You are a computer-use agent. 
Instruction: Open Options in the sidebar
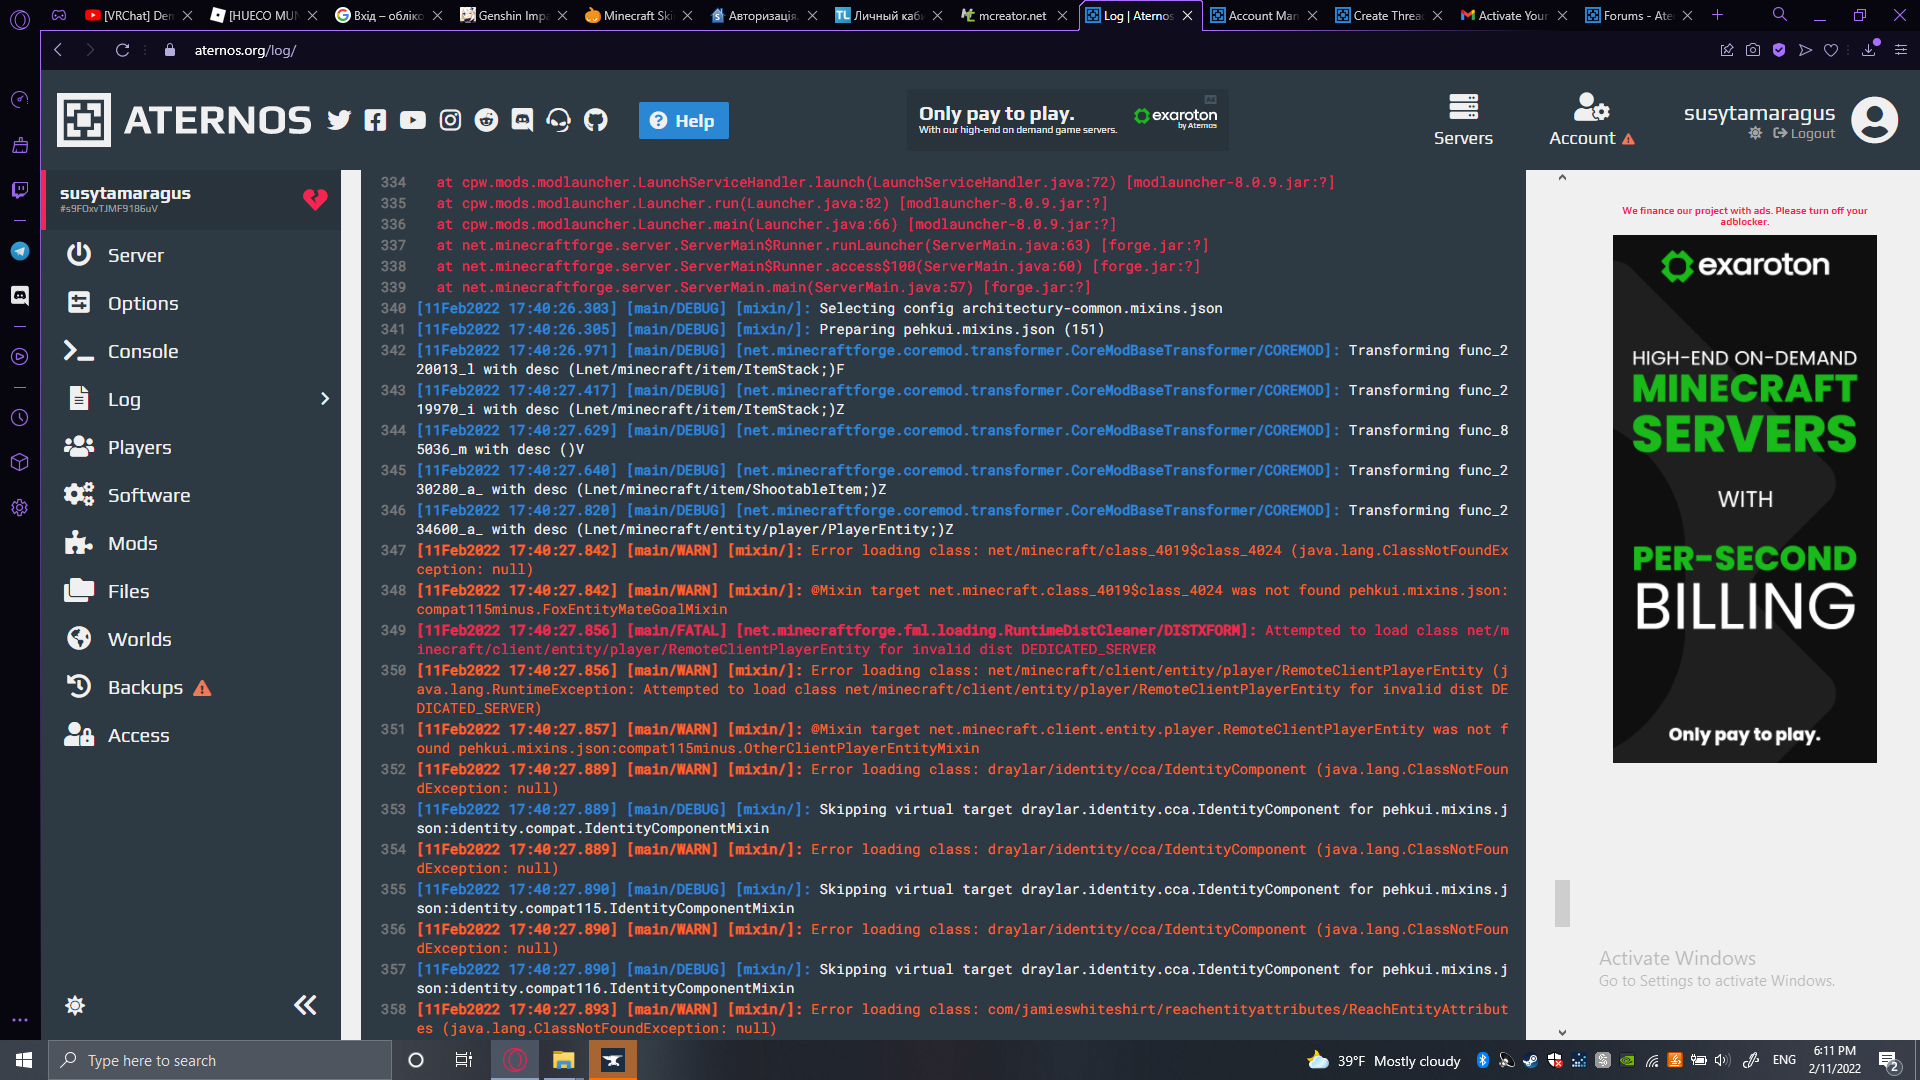pyautogui.click(x=191, y=303)
